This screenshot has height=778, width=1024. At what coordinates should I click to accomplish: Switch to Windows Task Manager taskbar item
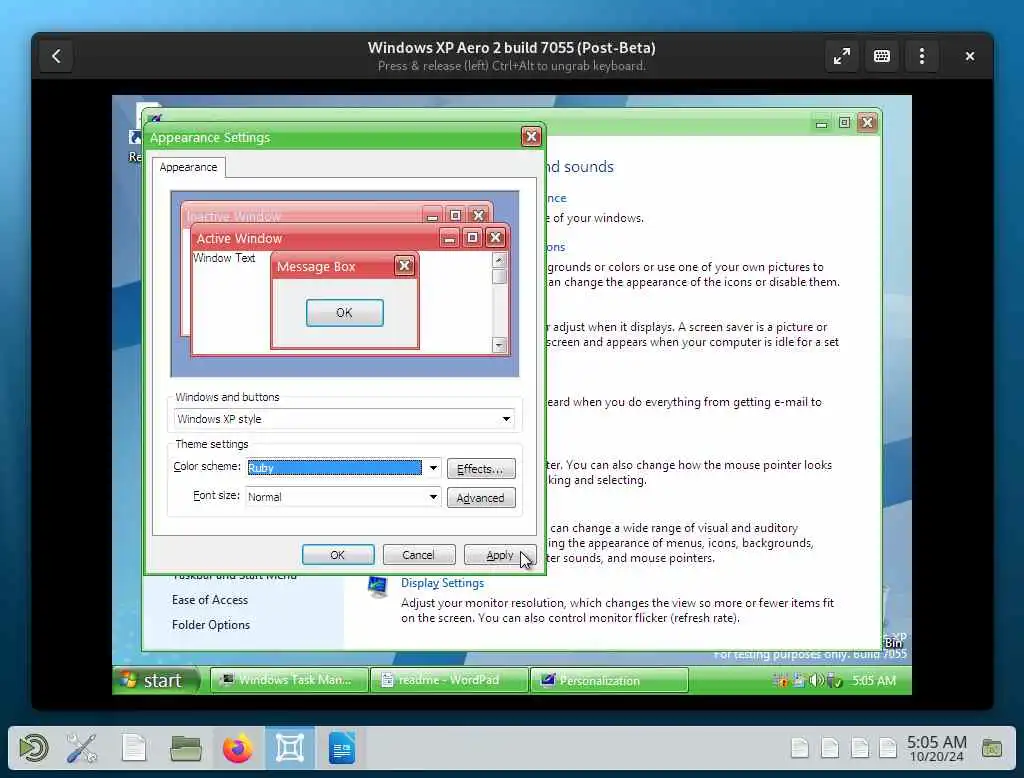point(289,680)
